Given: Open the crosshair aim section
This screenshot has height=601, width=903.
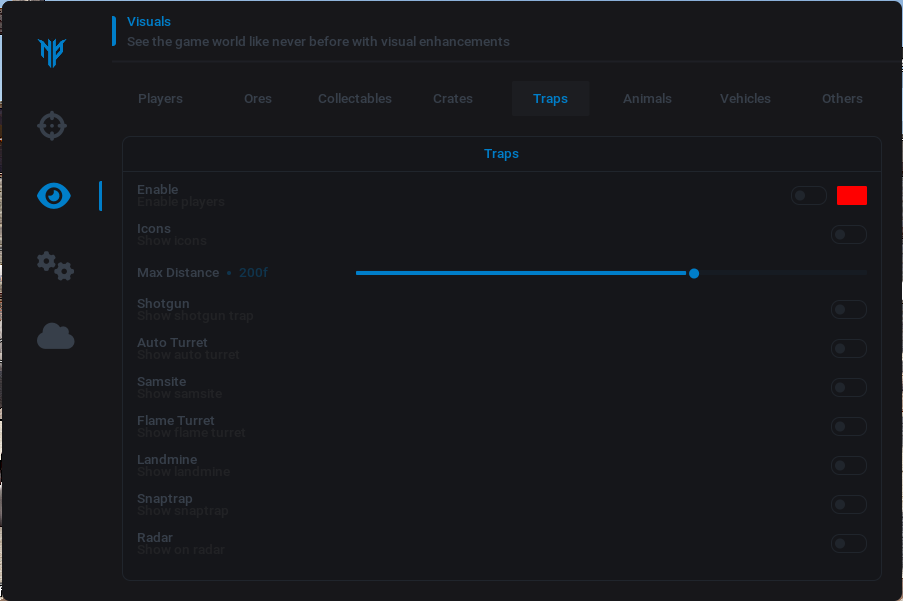Looking at the screenshot, I should point(52,126).
